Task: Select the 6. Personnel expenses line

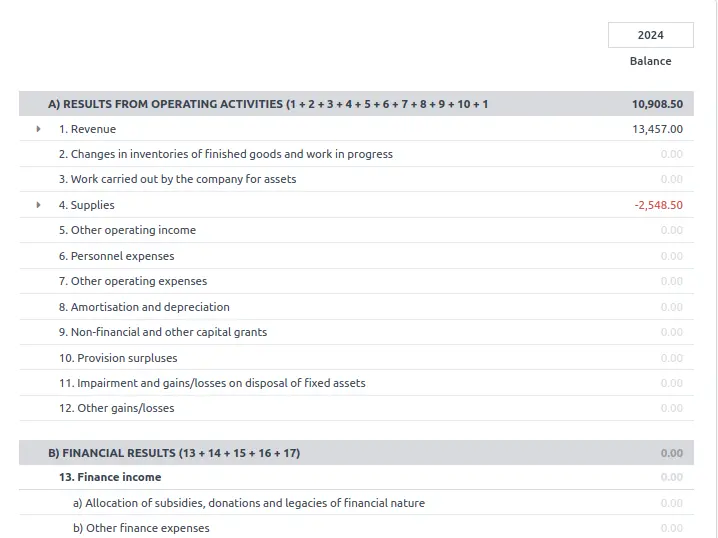Action: click(116, 256)
